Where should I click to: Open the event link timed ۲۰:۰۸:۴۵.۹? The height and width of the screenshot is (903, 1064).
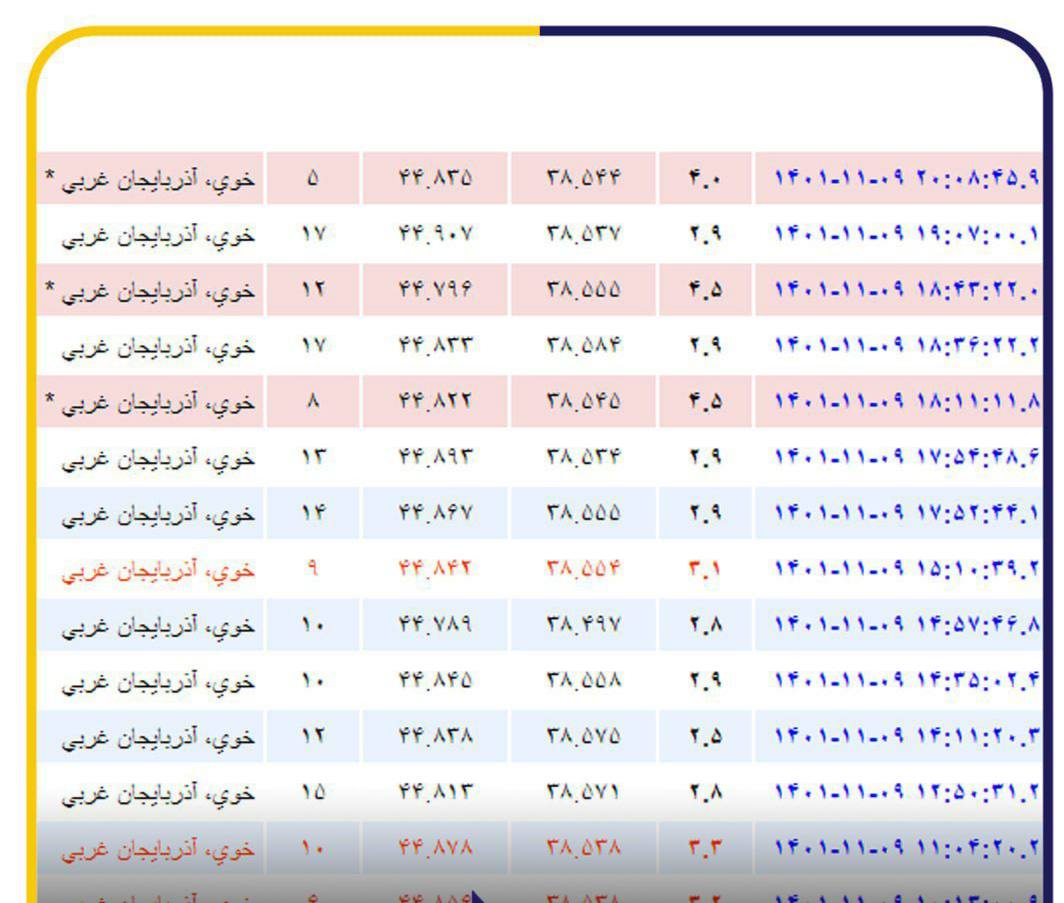coord(907,178)
